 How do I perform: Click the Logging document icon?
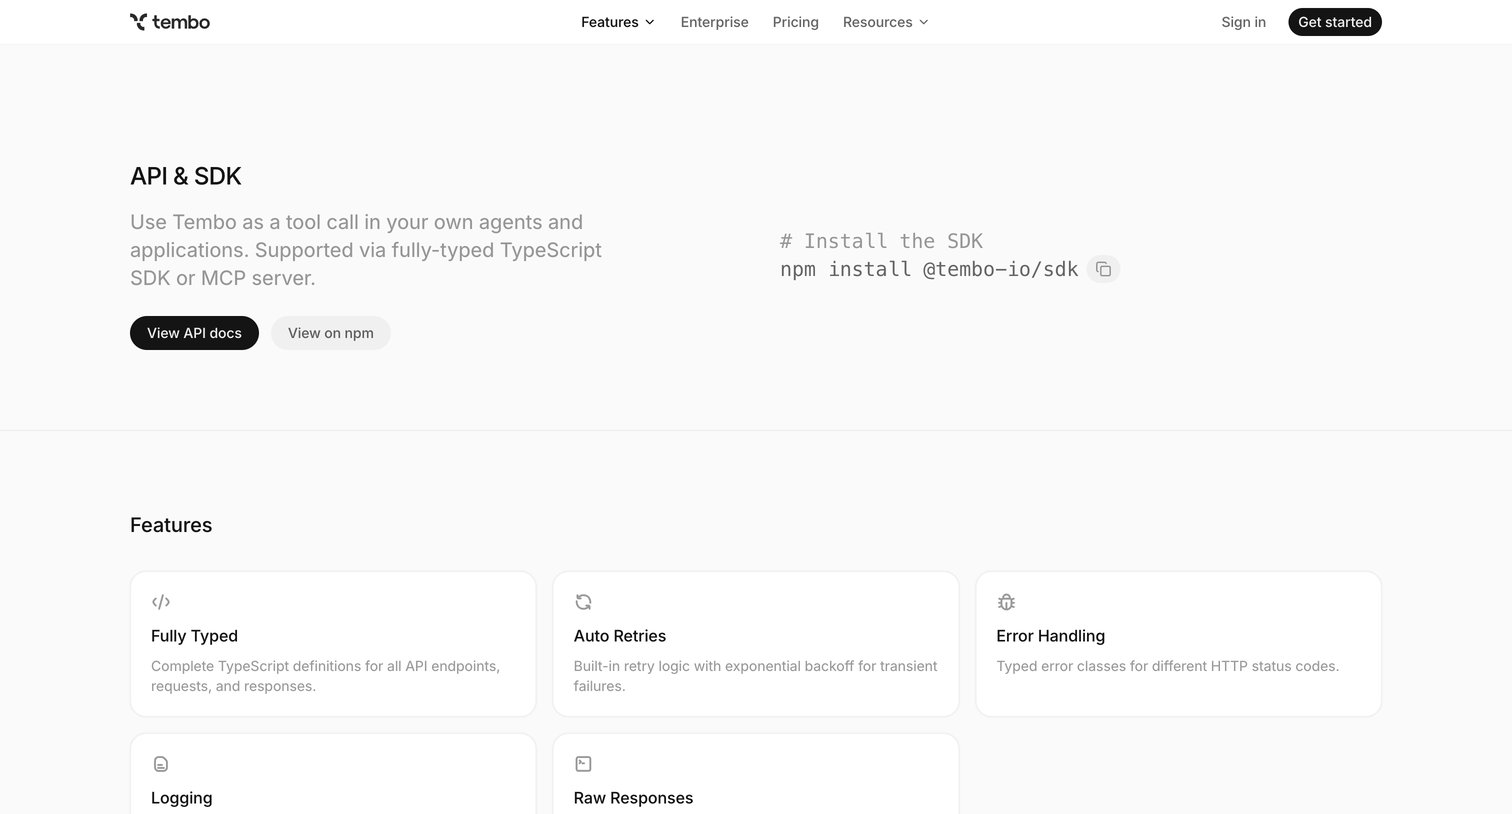pos(161,764)
